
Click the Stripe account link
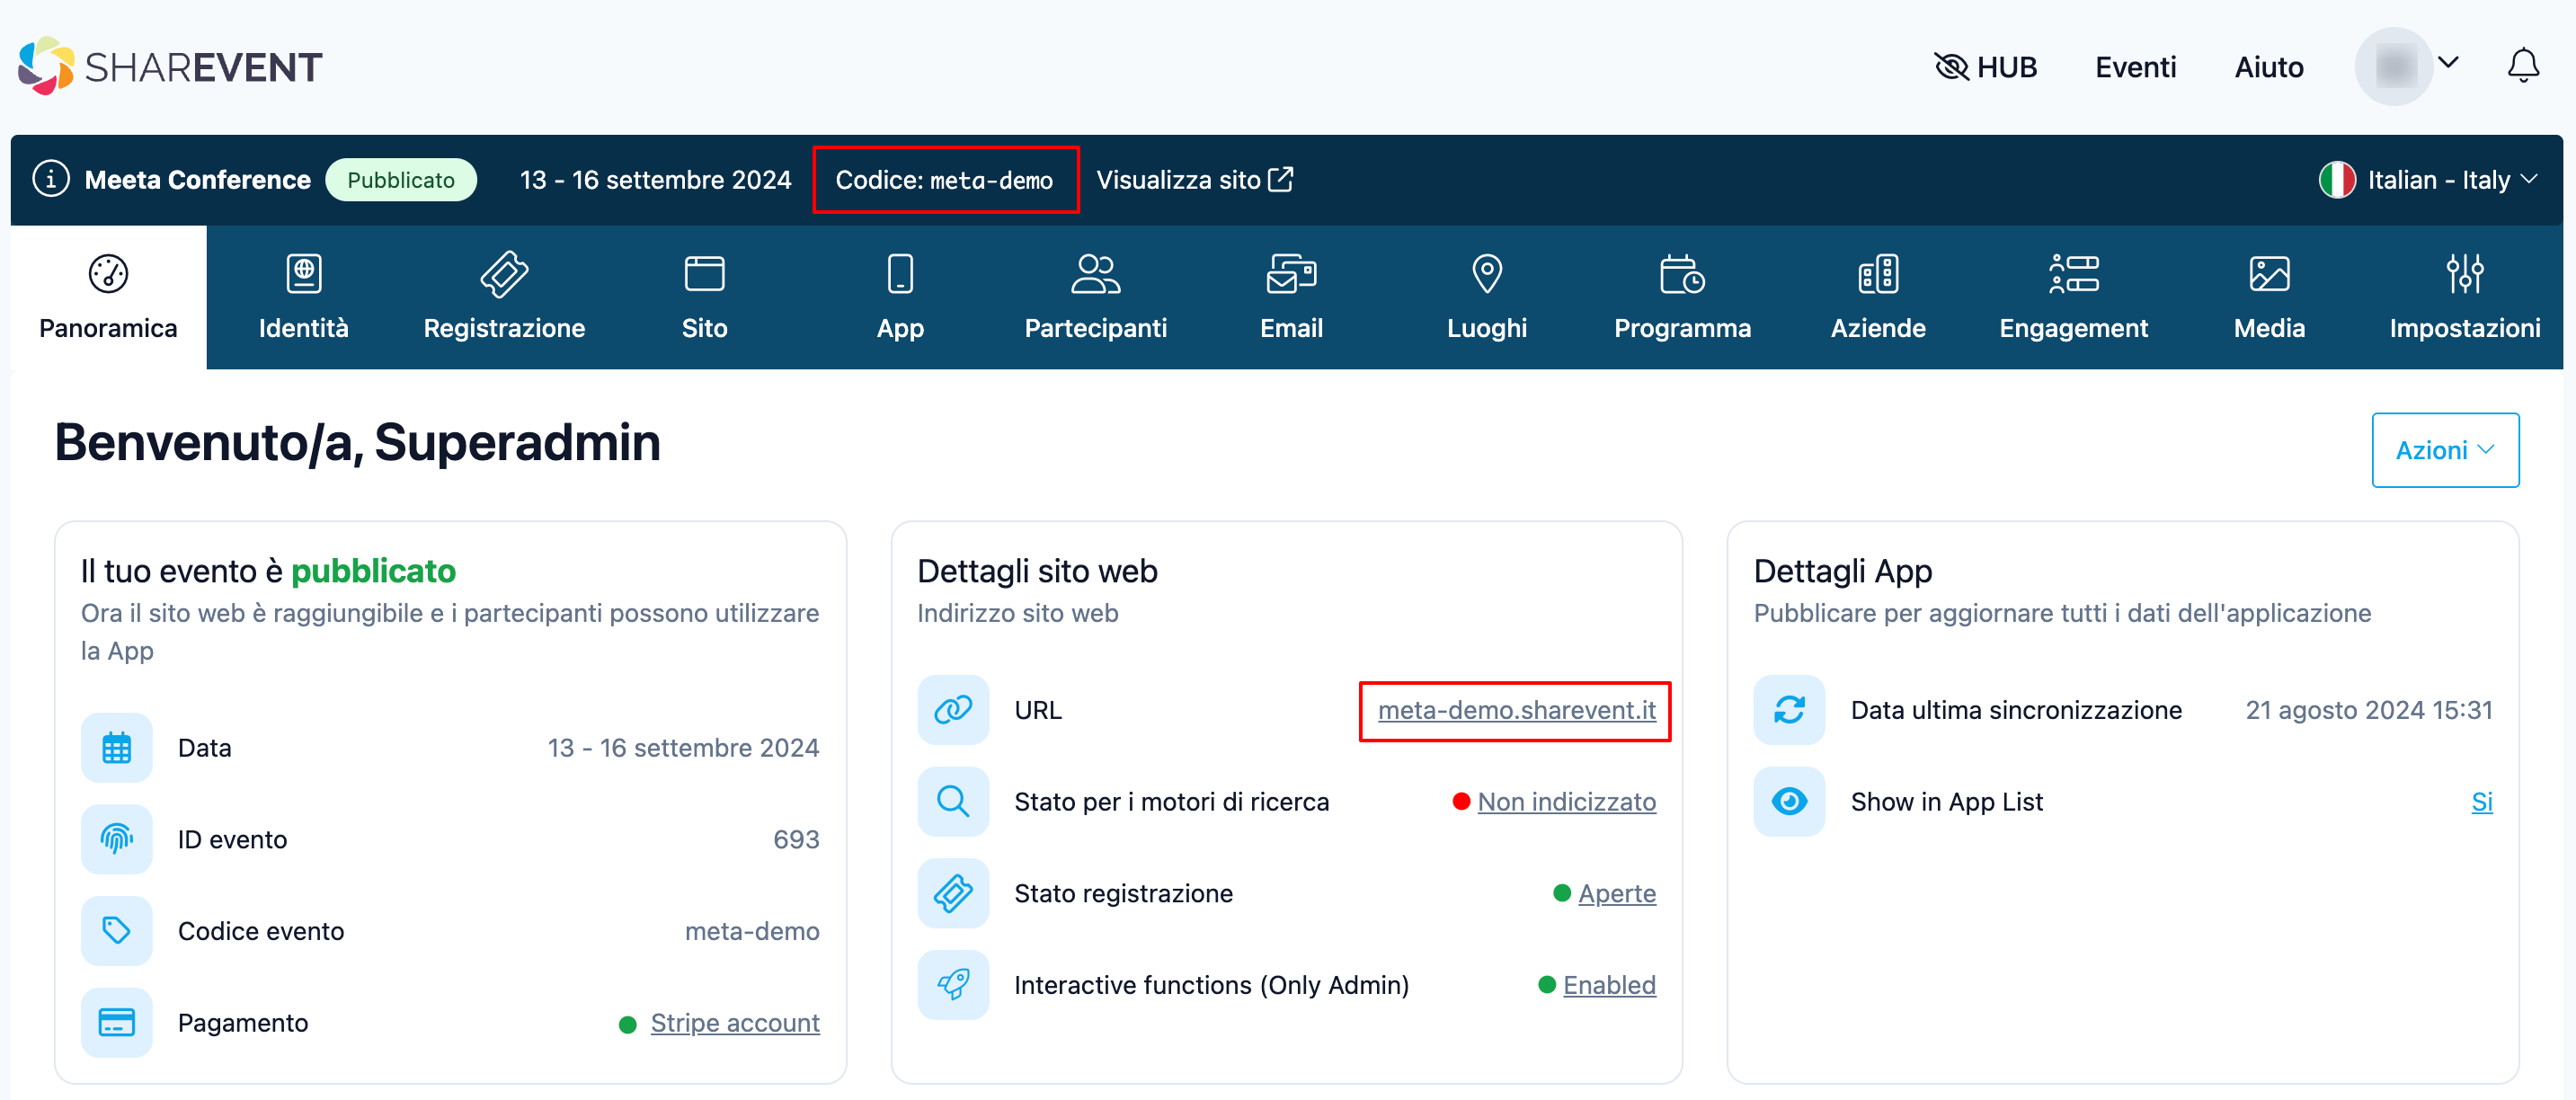[735, 1023]
